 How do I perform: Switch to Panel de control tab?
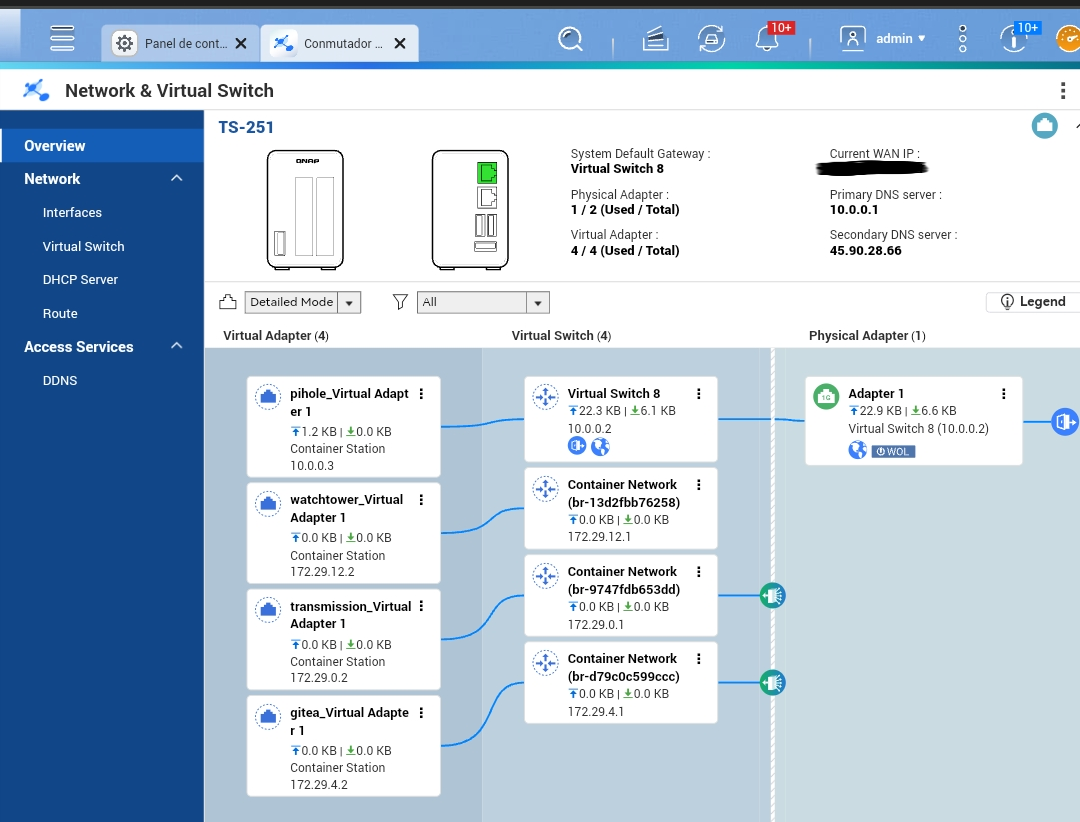180,43
